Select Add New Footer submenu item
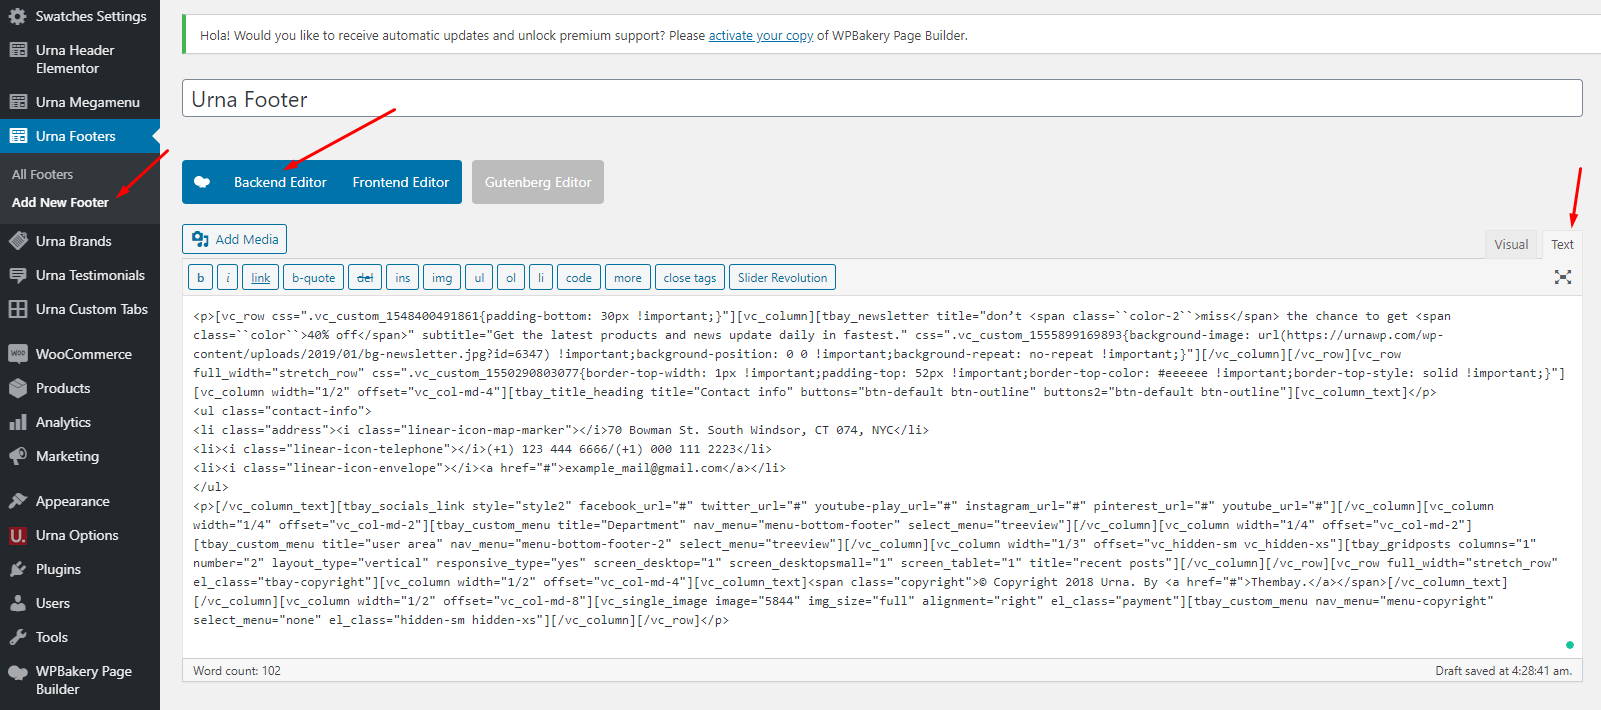 [60, 202]
